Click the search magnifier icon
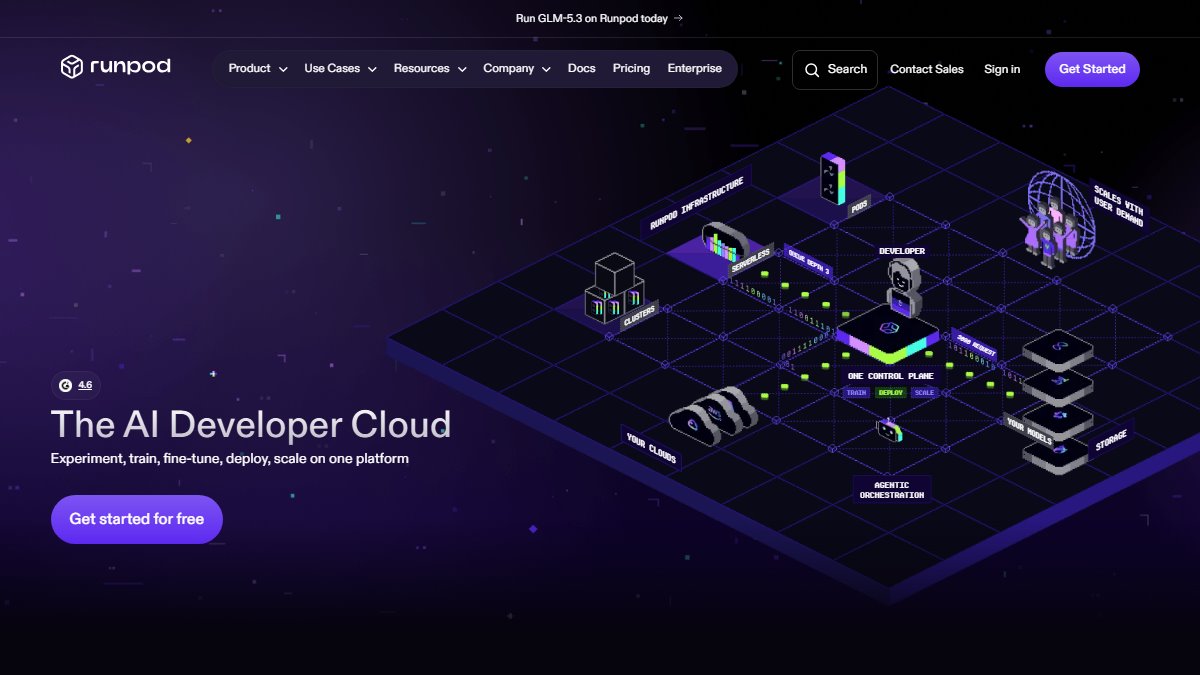This screenshot has width=1200, height=675. [812, 70]
